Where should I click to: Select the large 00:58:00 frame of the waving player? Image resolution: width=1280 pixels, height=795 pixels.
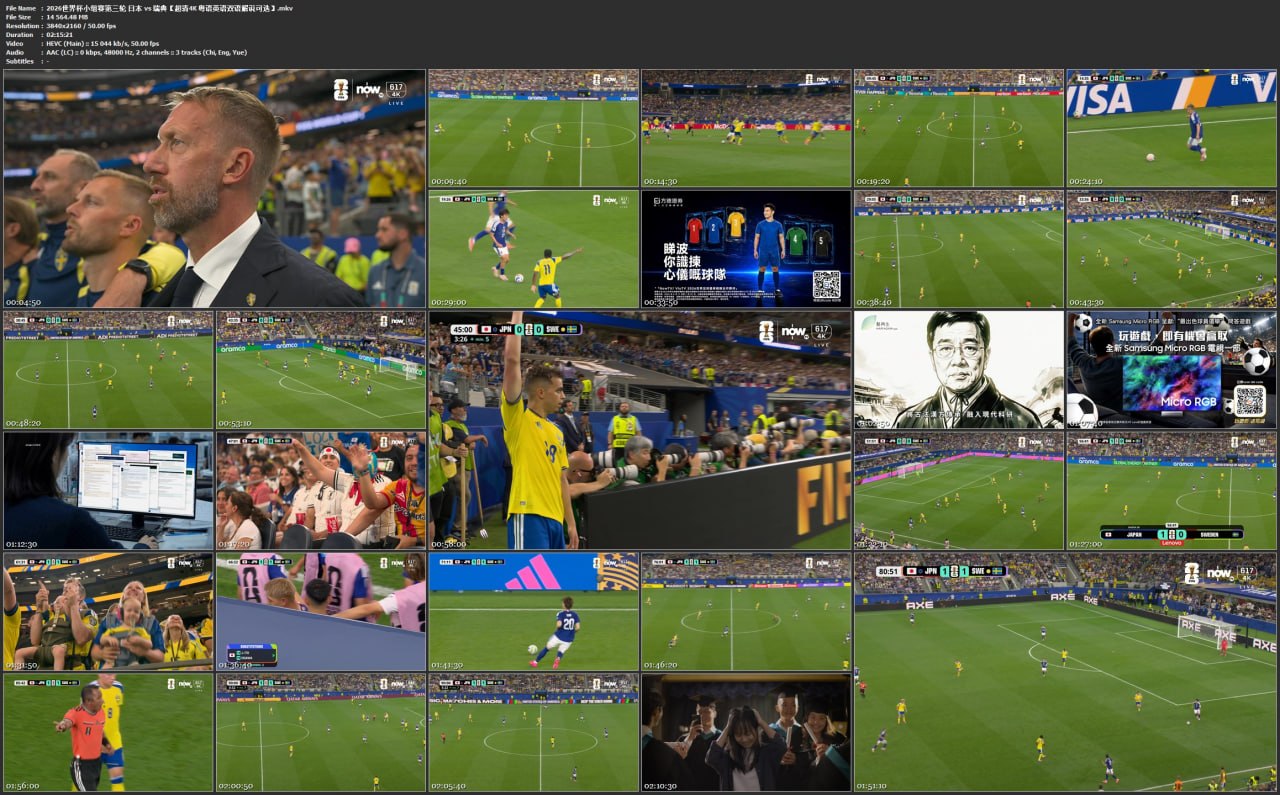640,430
